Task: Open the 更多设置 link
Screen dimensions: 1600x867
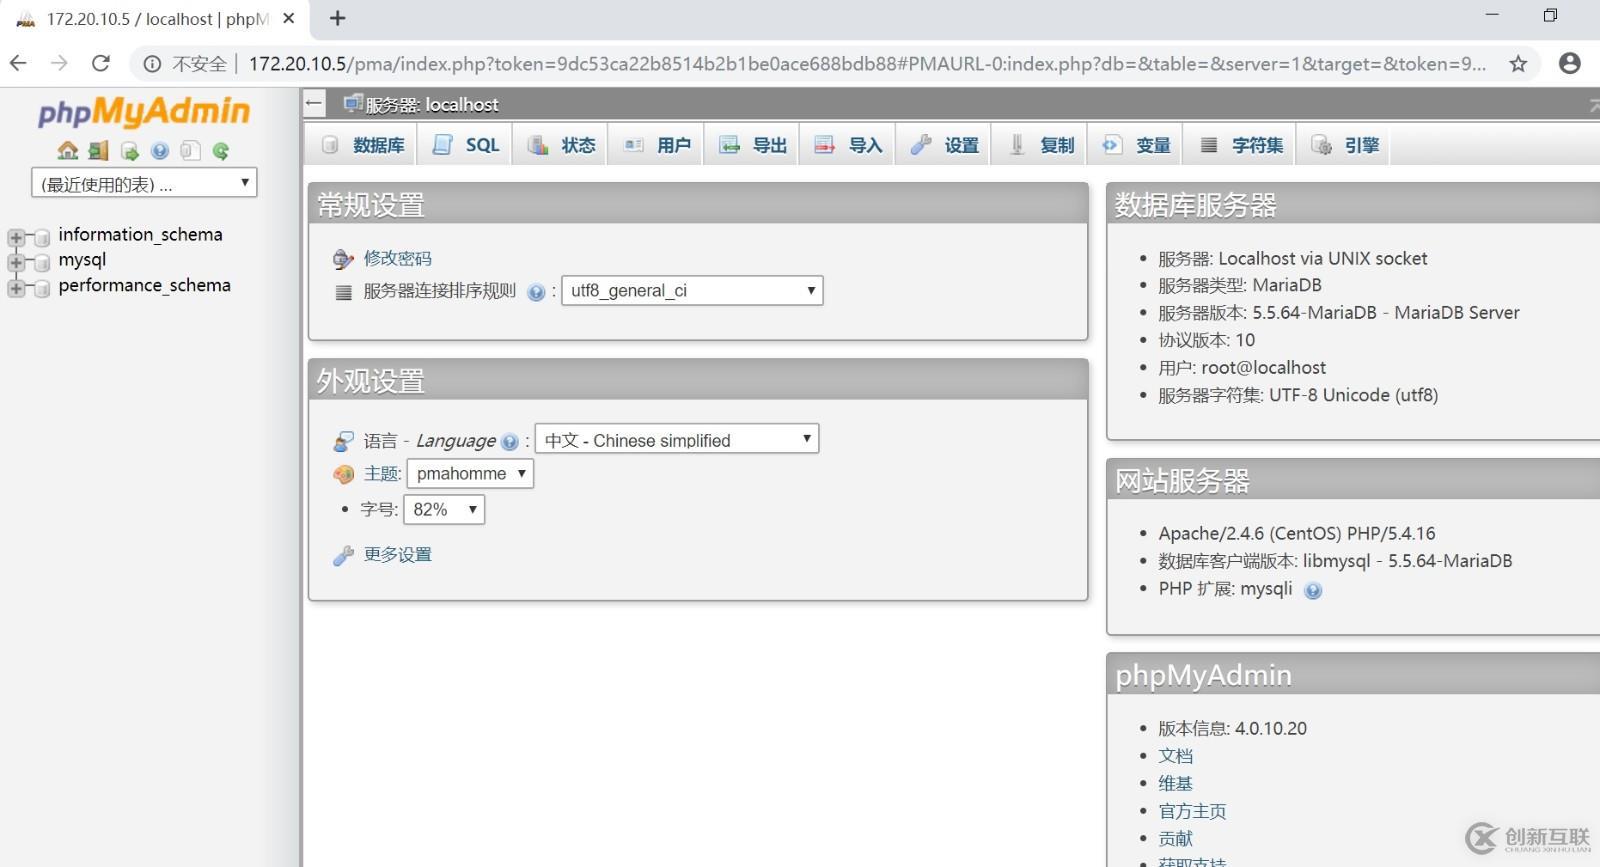Action: (397, 555)
